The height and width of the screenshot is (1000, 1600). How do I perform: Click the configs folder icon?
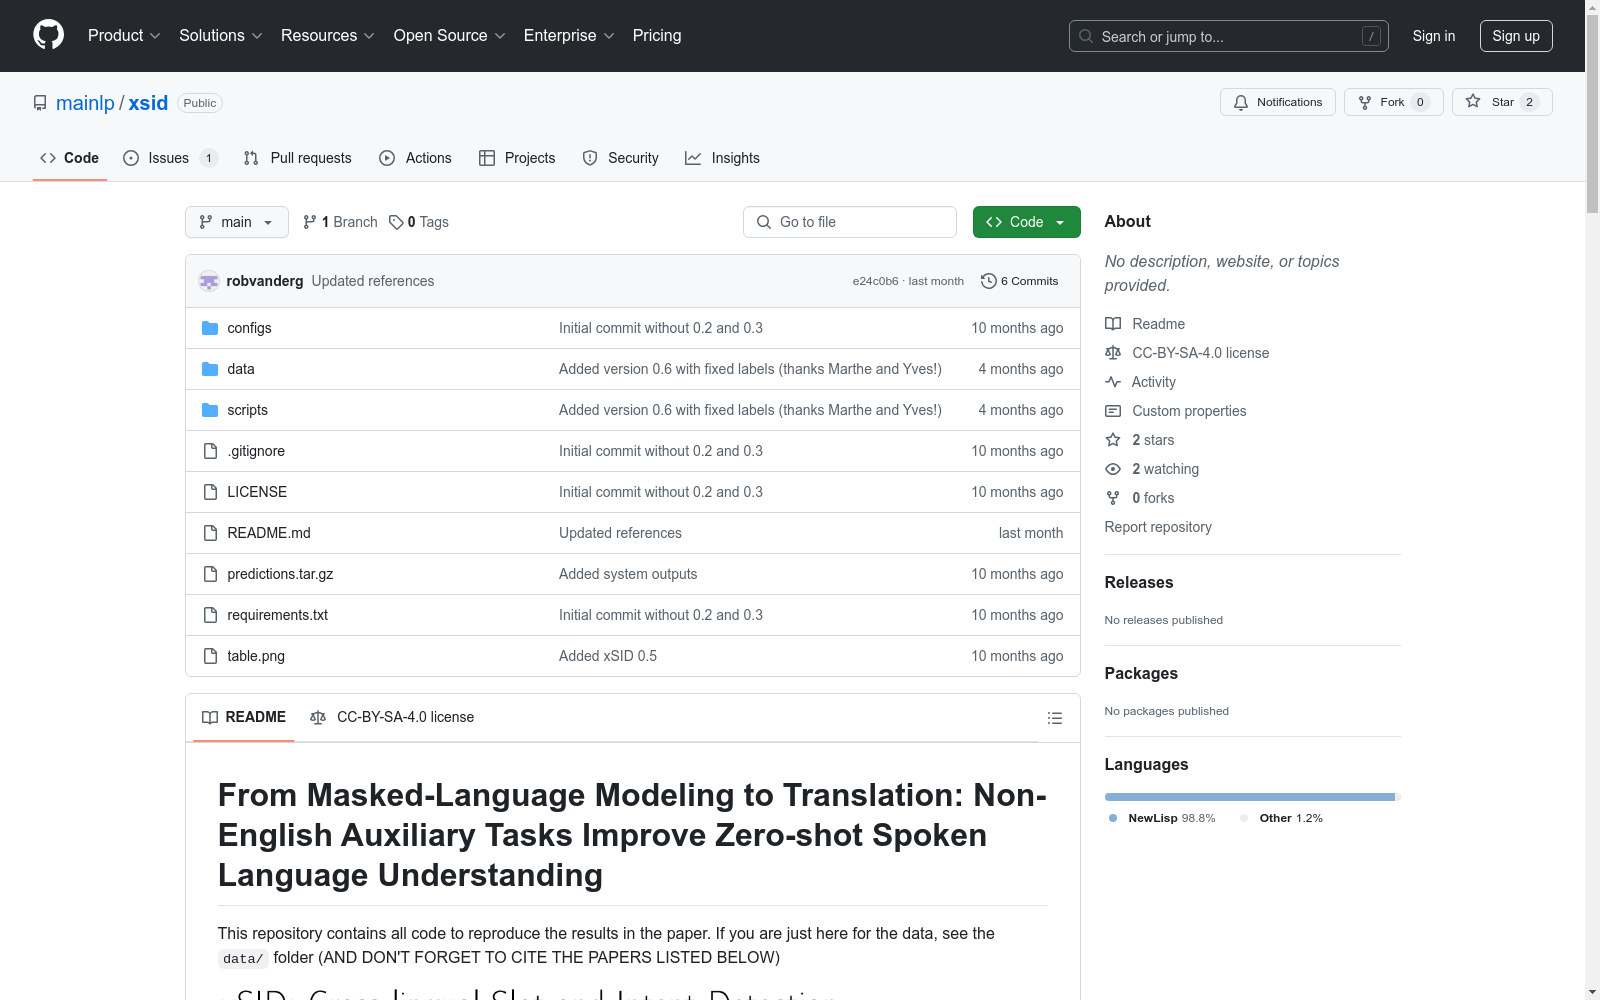[210, 328]
